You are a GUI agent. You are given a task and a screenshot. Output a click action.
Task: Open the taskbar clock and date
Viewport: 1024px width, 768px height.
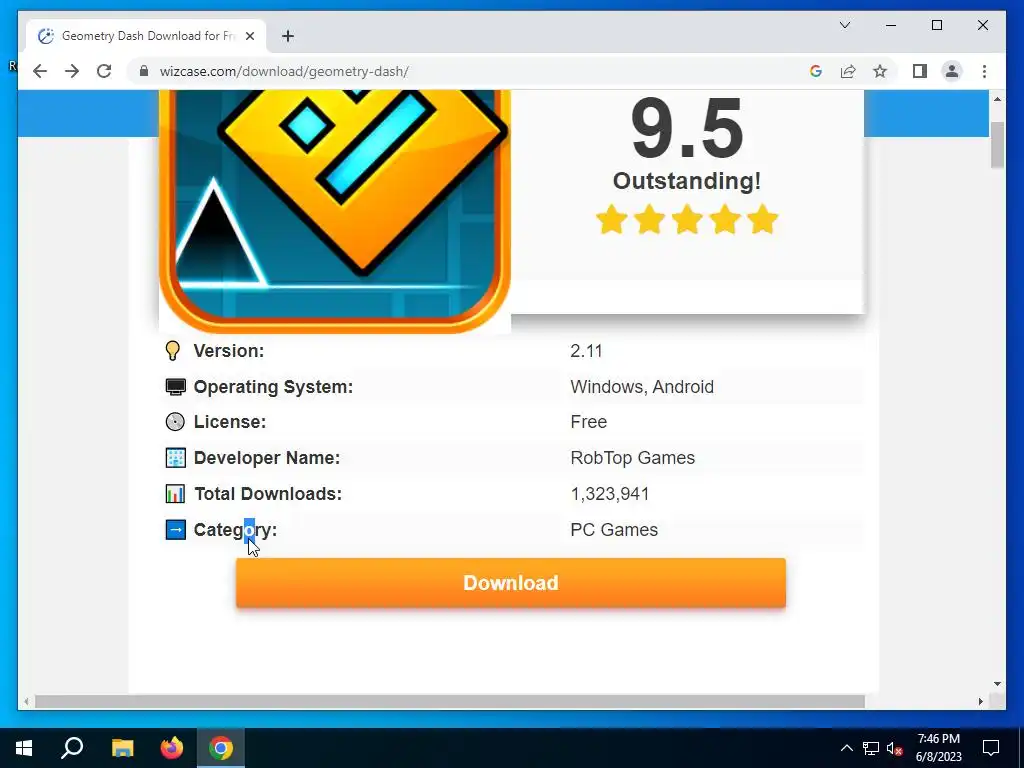coord(938,748)
